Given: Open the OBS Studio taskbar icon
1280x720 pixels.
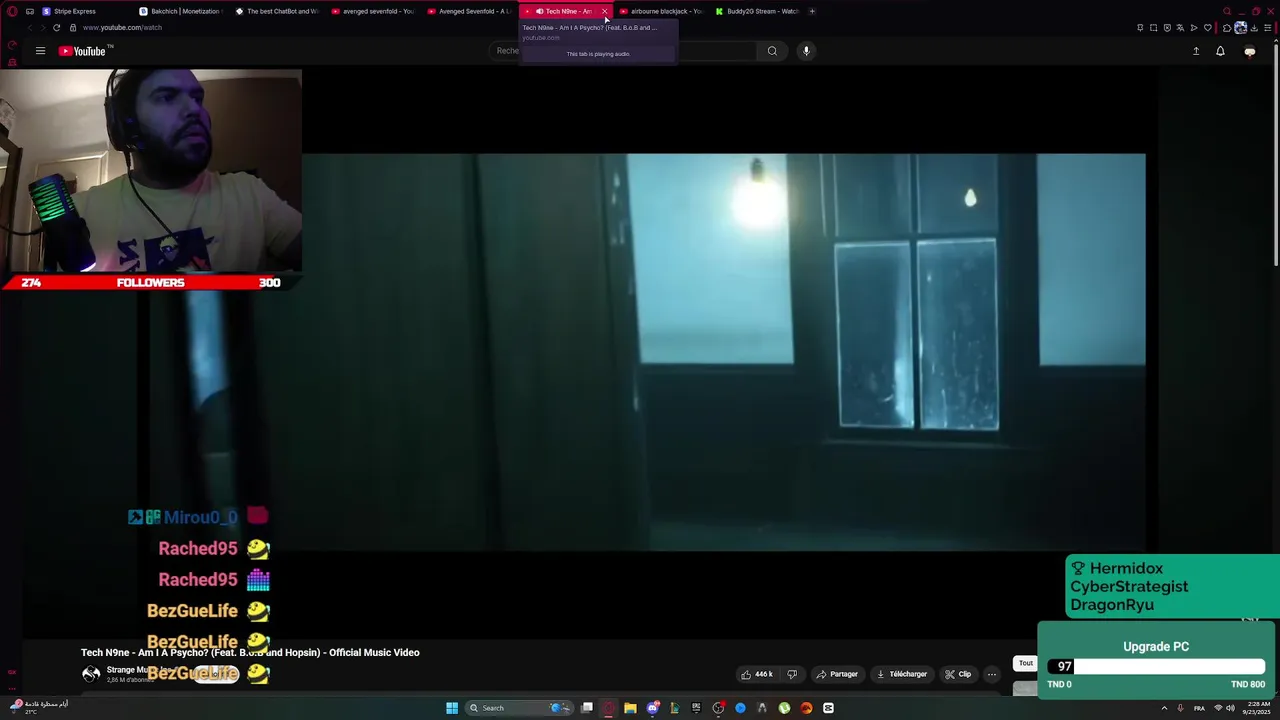Looking at the screenshot, I should 718,708.
